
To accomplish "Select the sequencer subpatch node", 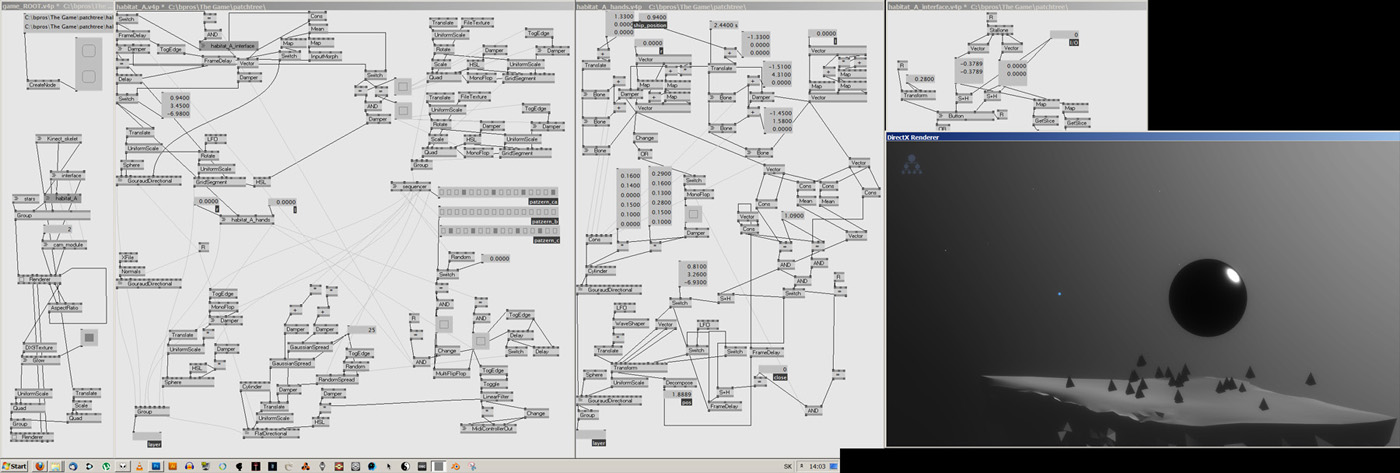I will [x=412, y=185].
